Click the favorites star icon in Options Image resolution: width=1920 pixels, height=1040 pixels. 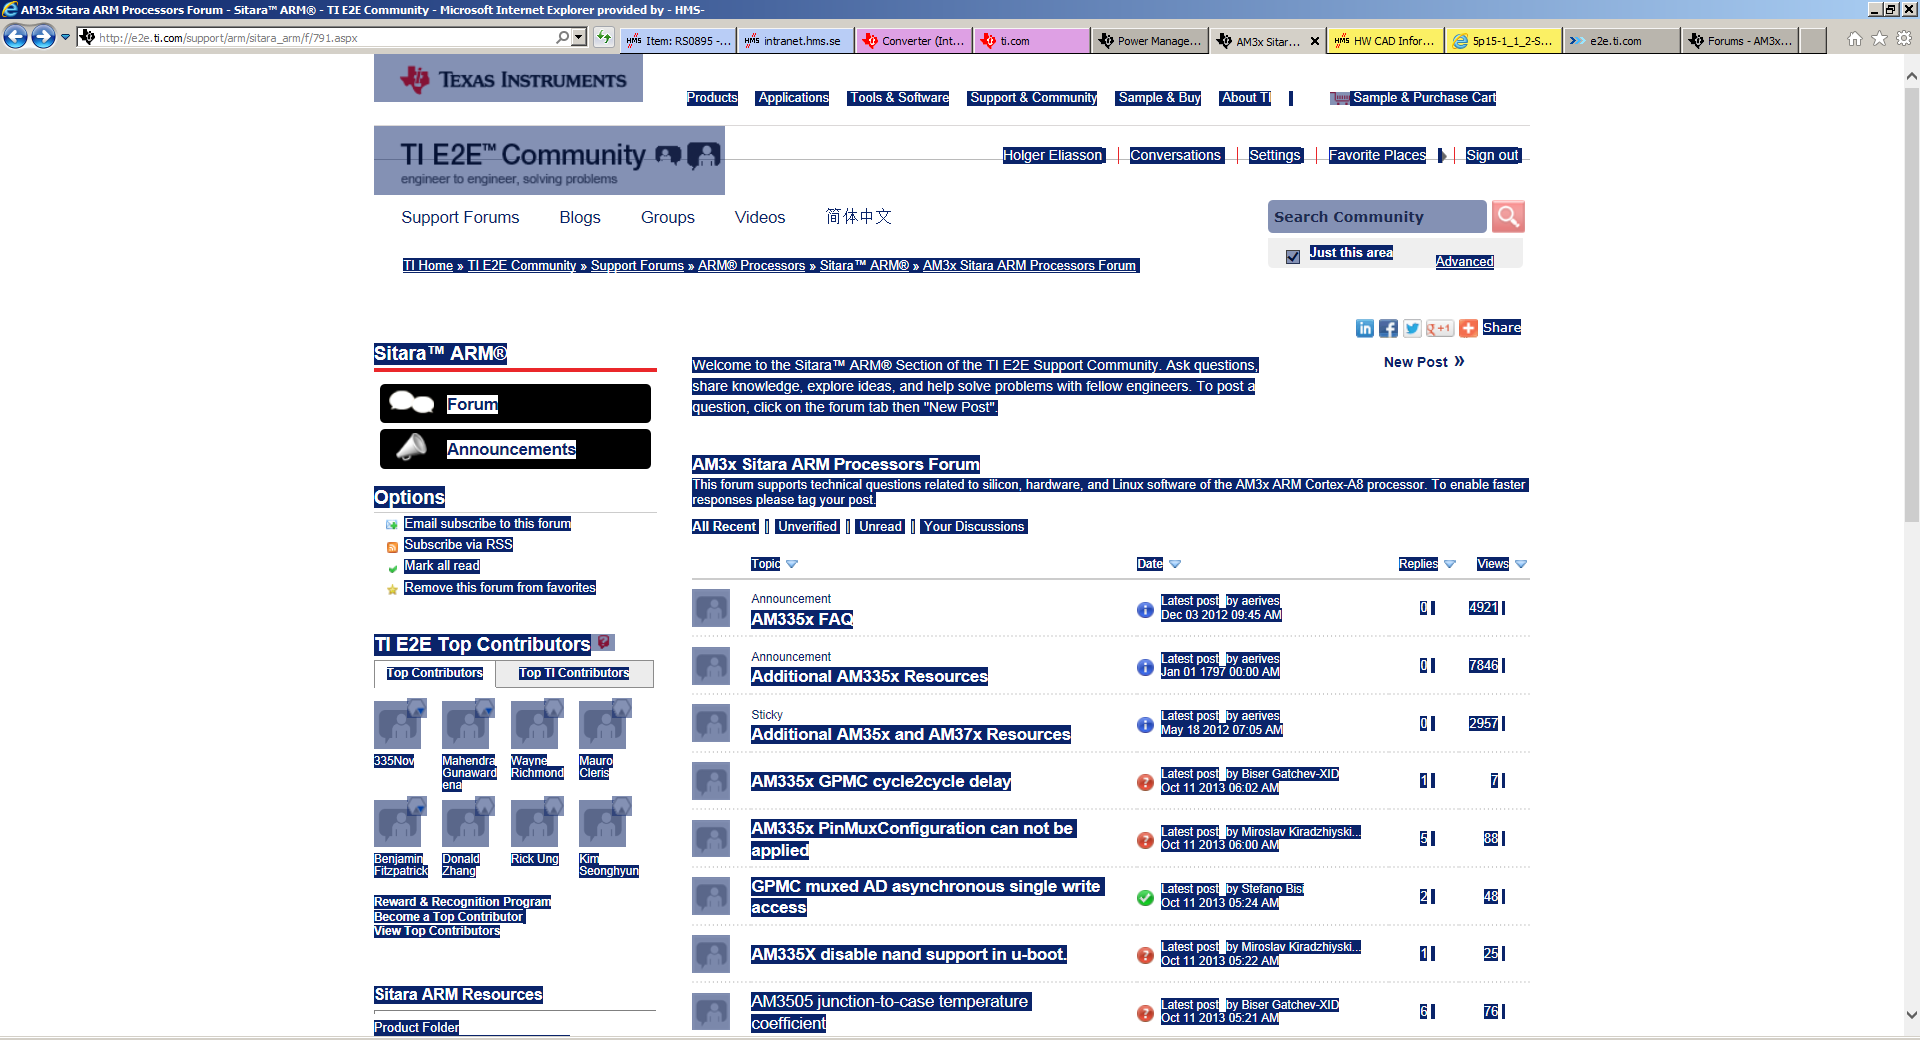tap(392, 590)
